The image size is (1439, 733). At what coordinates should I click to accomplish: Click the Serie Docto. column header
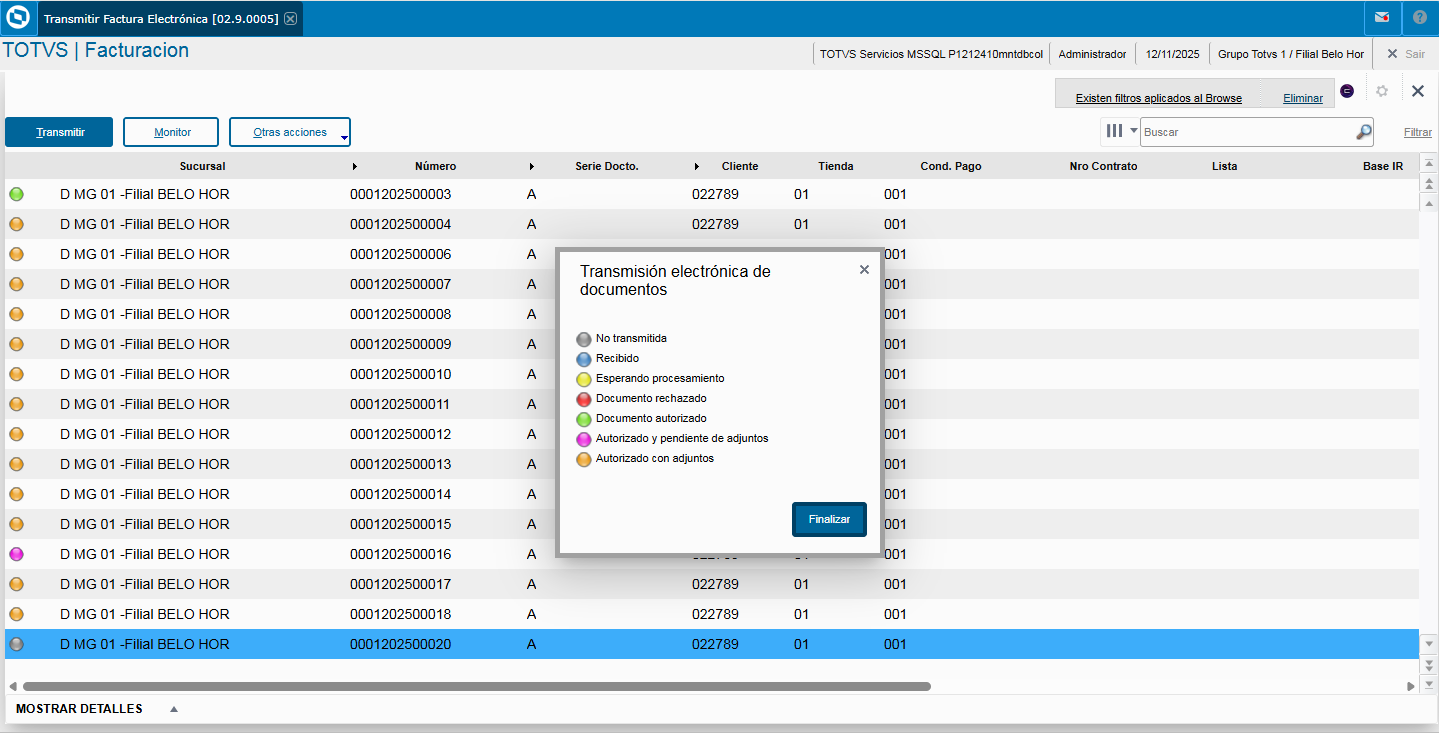[x=607, y=166]
